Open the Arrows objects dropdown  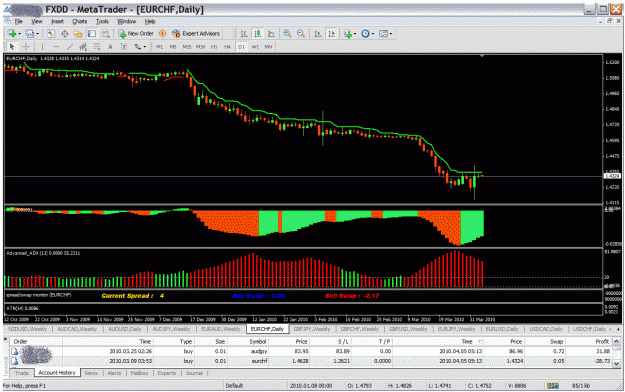click(x=140, y=47)
